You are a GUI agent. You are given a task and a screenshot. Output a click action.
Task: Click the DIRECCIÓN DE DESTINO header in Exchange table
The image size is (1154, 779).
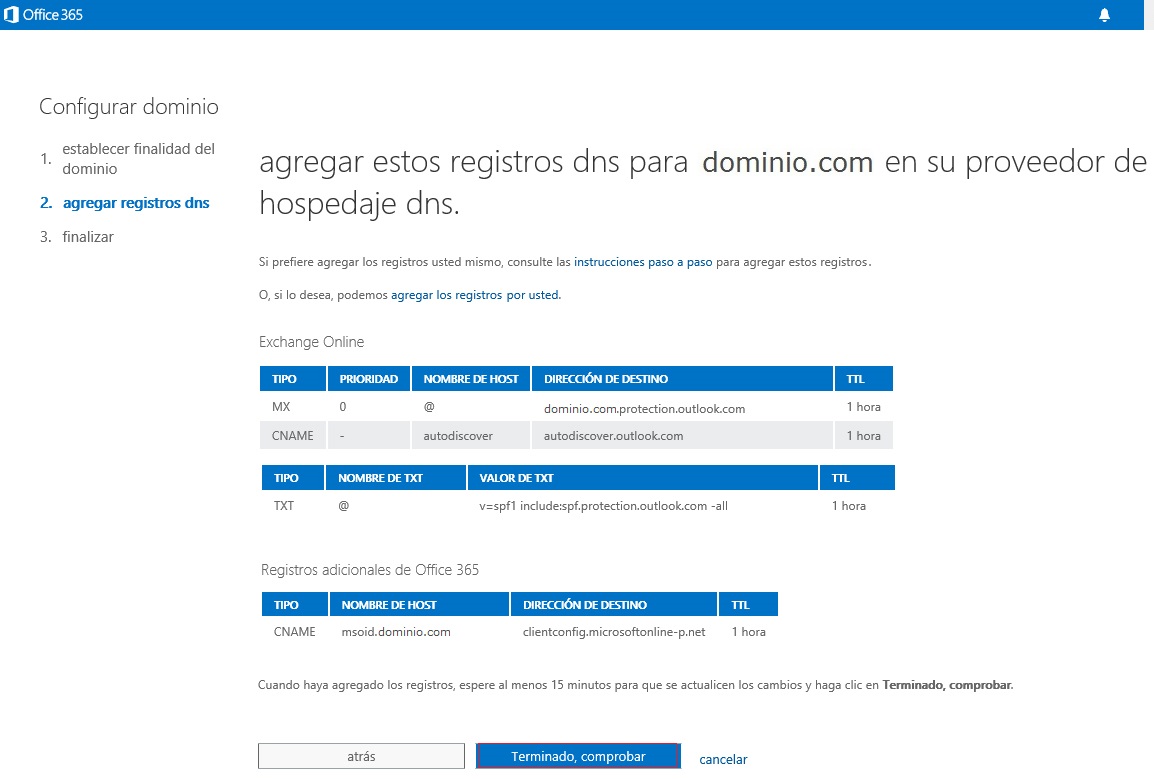605,379
